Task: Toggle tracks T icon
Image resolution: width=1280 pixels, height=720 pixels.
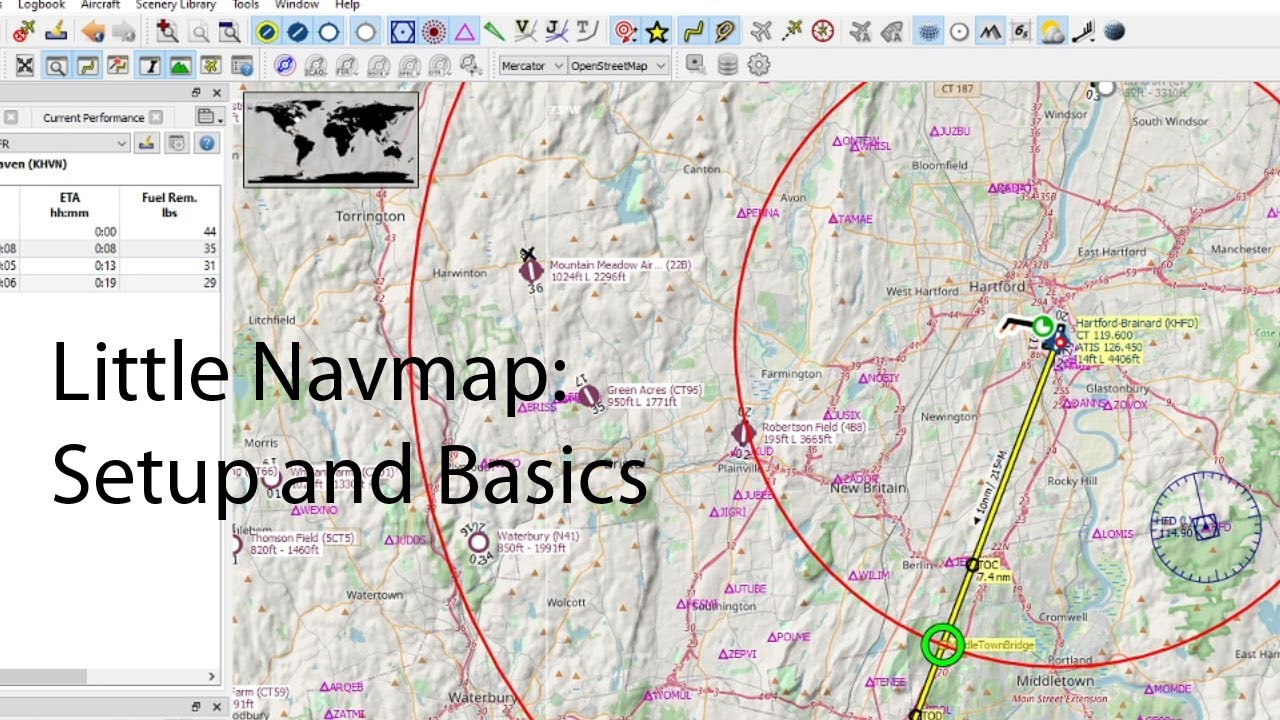Action: tap(588, 32)
